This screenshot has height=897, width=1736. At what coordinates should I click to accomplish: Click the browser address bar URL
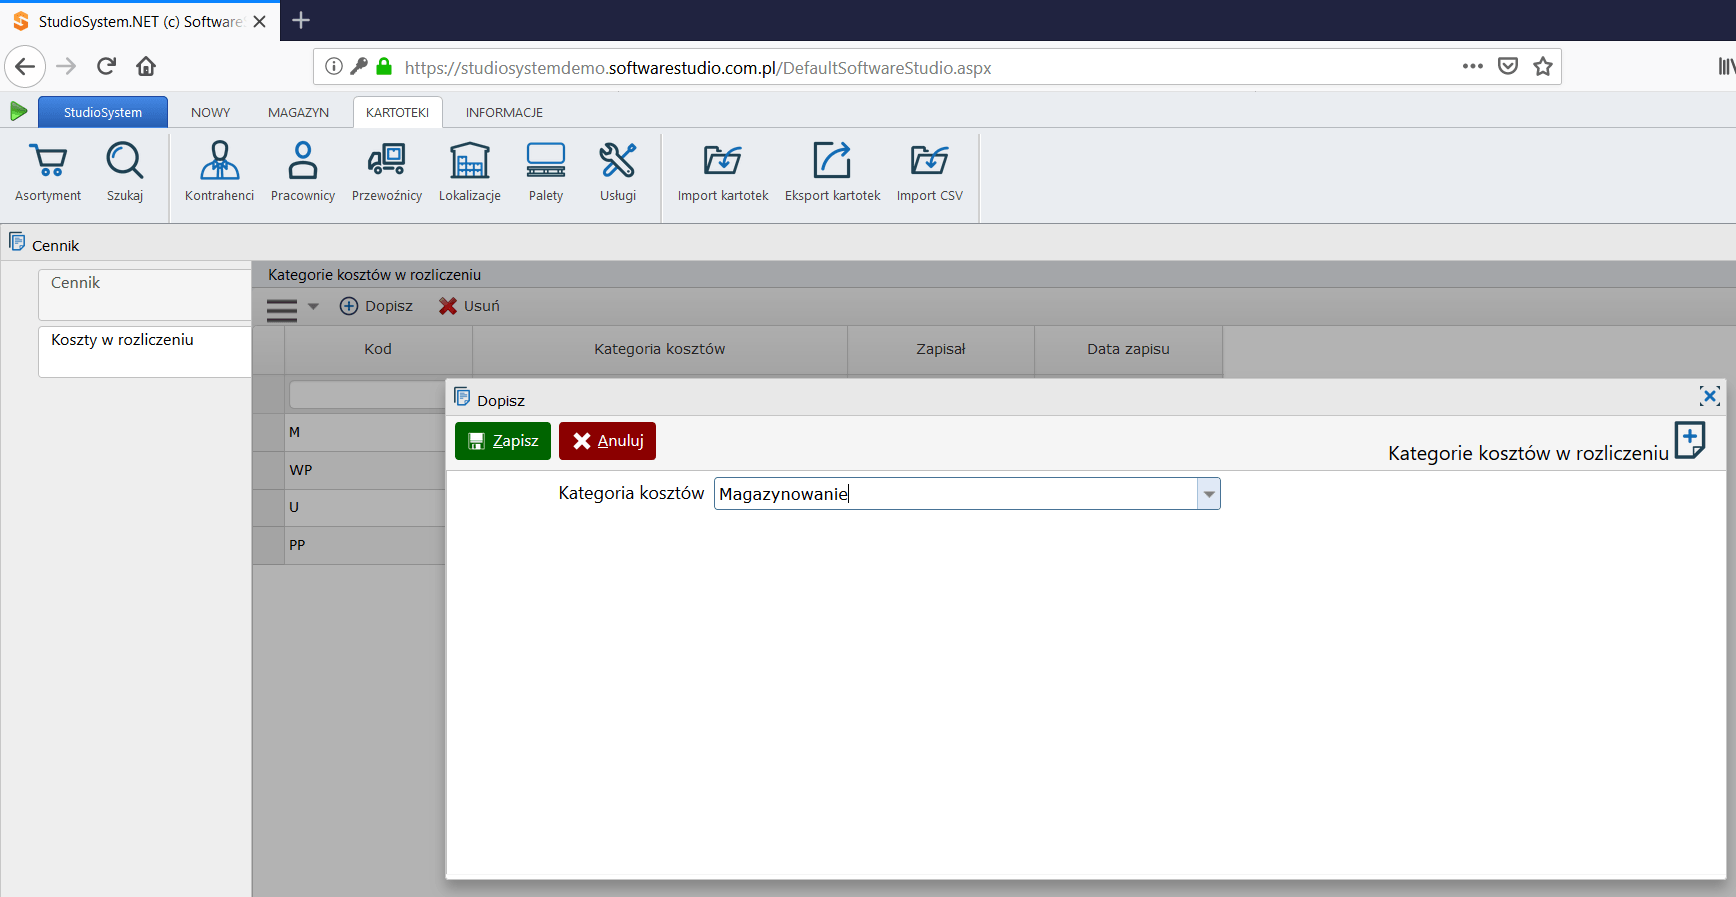coord(698,68)
